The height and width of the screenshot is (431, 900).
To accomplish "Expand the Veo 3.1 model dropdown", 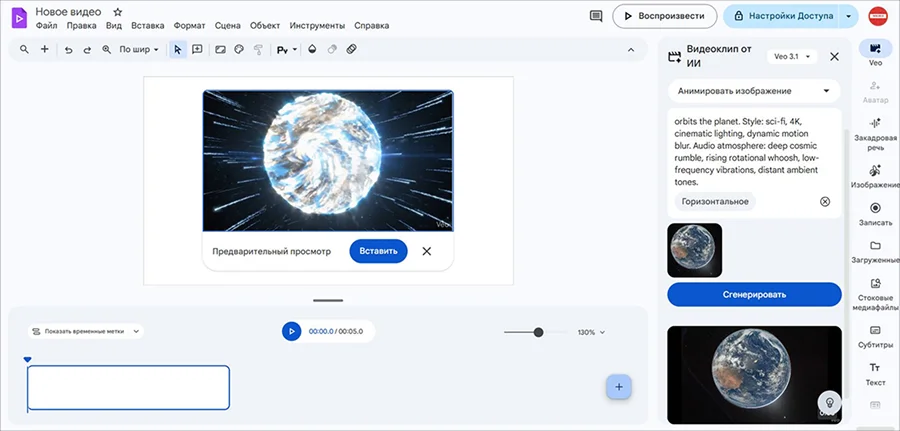I will 792,56.
